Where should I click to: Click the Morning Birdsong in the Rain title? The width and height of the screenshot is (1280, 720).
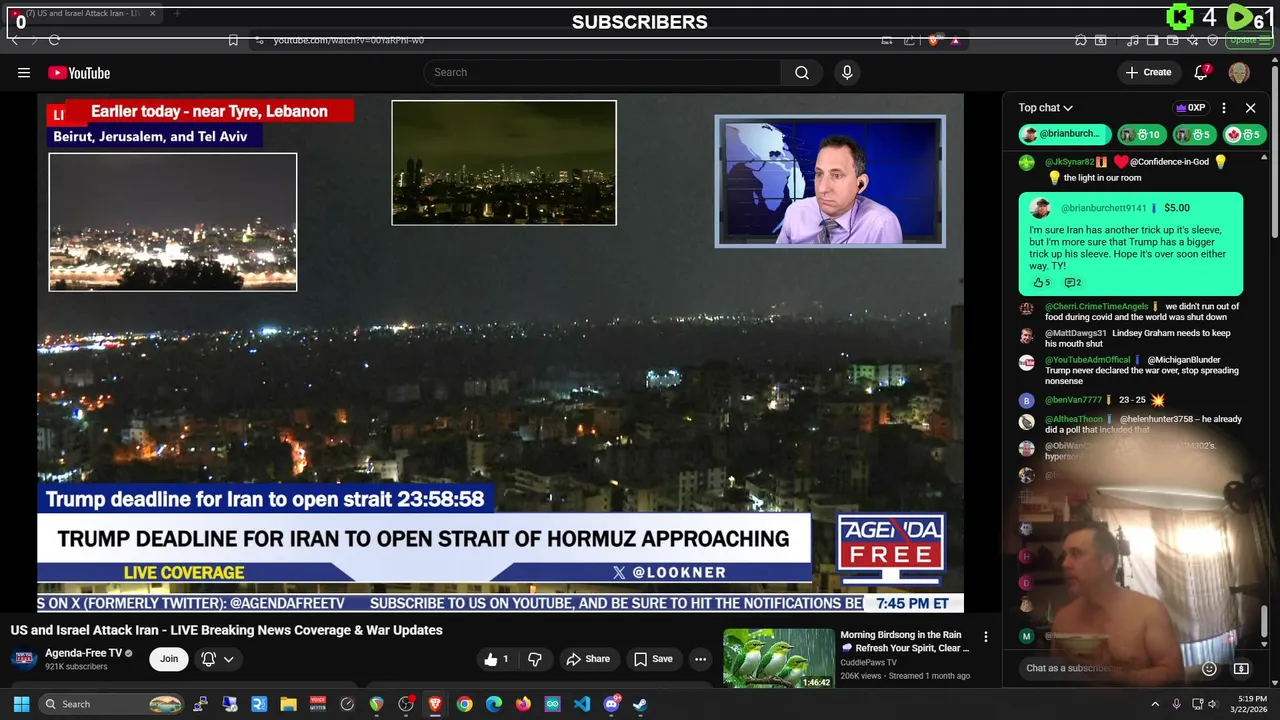905,641
